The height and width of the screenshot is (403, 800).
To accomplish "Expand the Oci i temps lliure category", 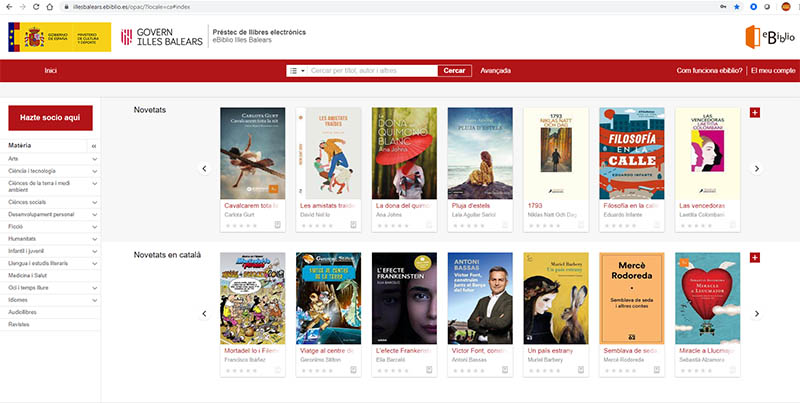I will click(94, 288).
